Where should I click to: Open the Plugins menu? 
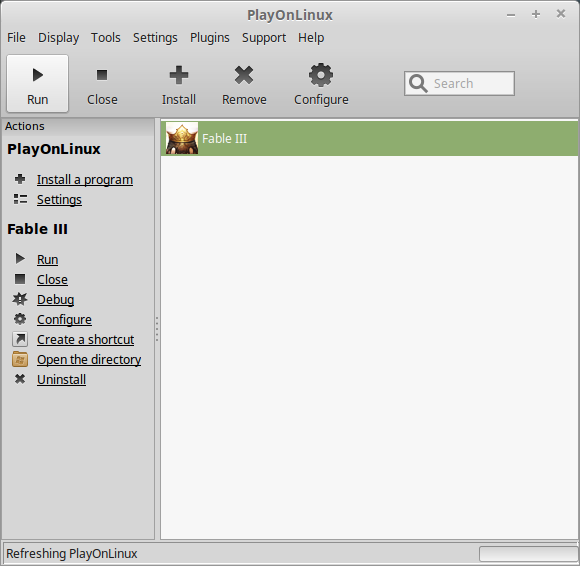[x=210, y=38]
